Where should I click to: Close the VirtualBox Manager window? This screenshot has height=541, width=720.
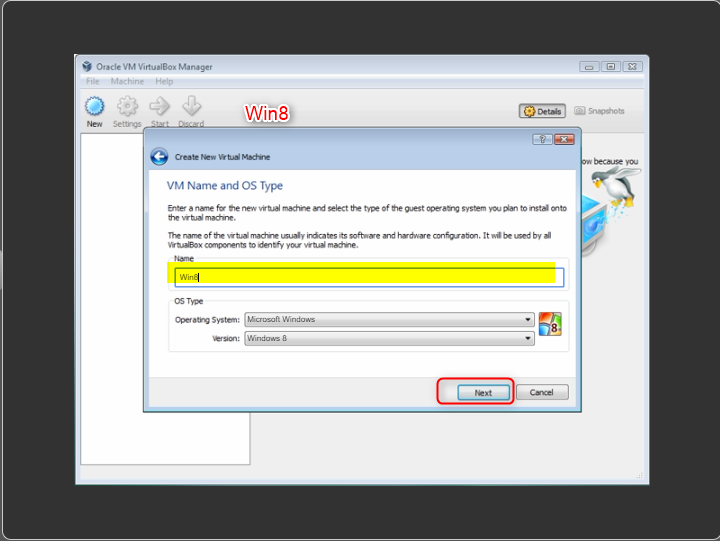(632, 67)
